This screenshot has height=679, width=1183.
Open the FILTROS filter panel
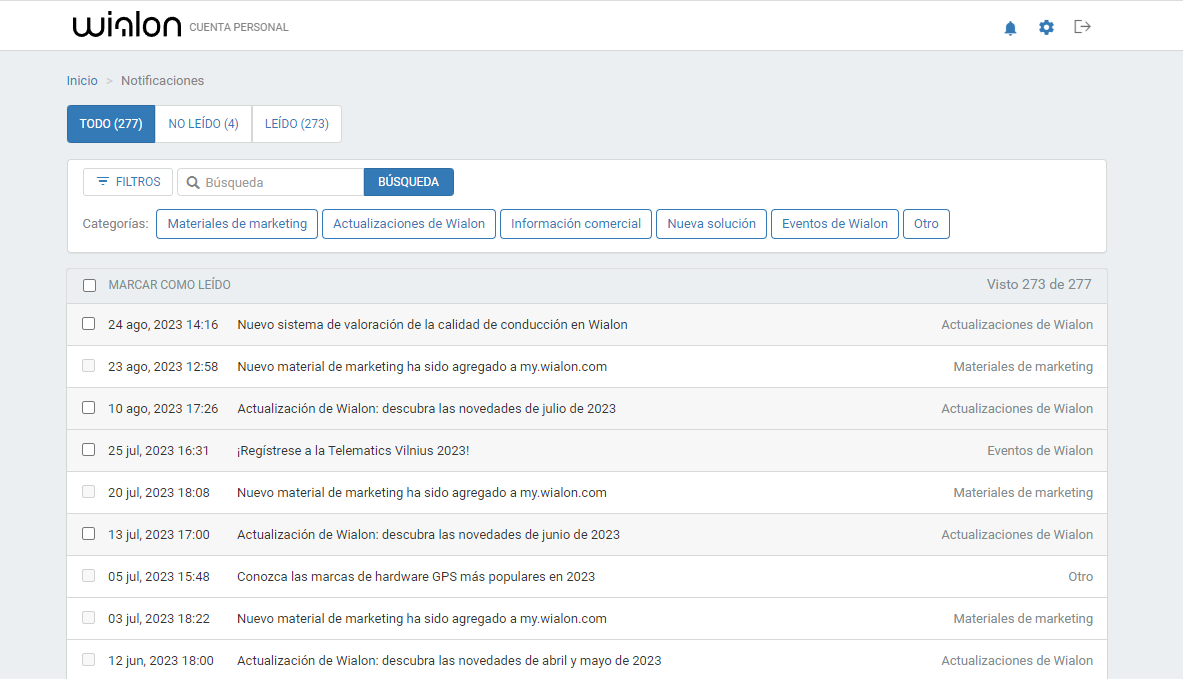(x=127, y=182)
